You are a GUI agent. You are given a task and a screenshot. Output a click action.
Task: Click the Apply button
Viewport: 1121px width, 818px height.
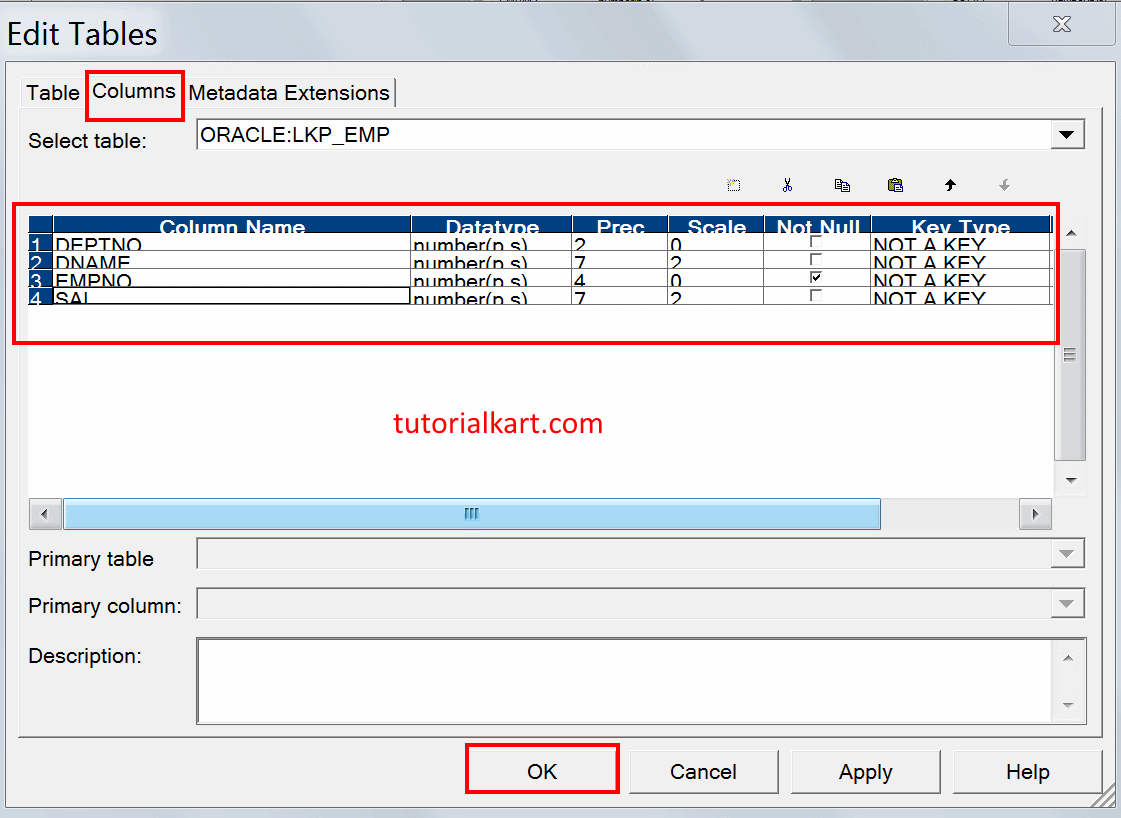865,771
